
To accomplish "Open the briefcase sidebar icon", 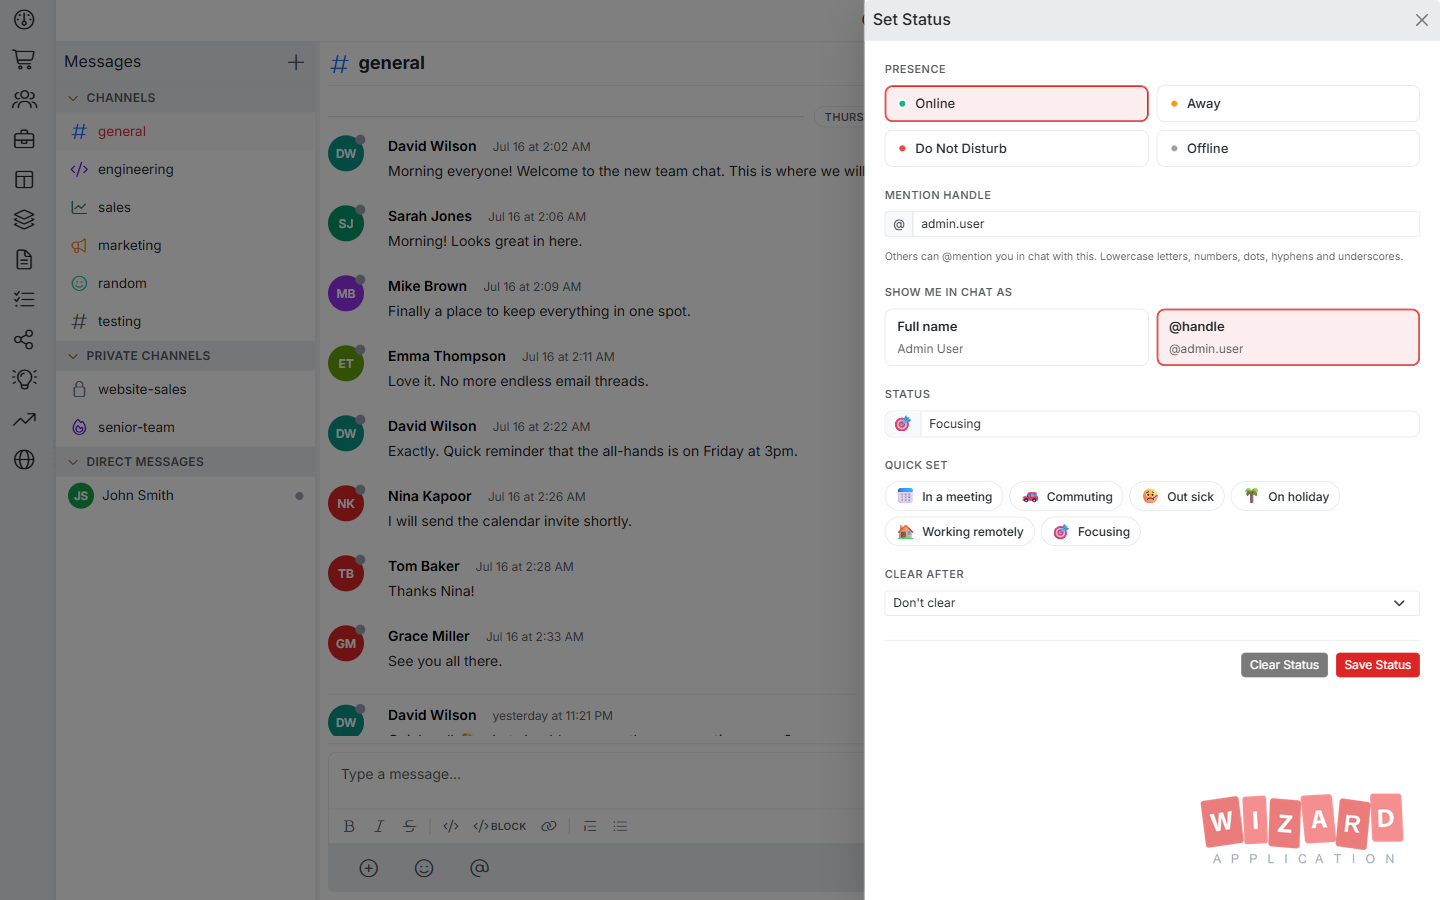I will point(24,139).
